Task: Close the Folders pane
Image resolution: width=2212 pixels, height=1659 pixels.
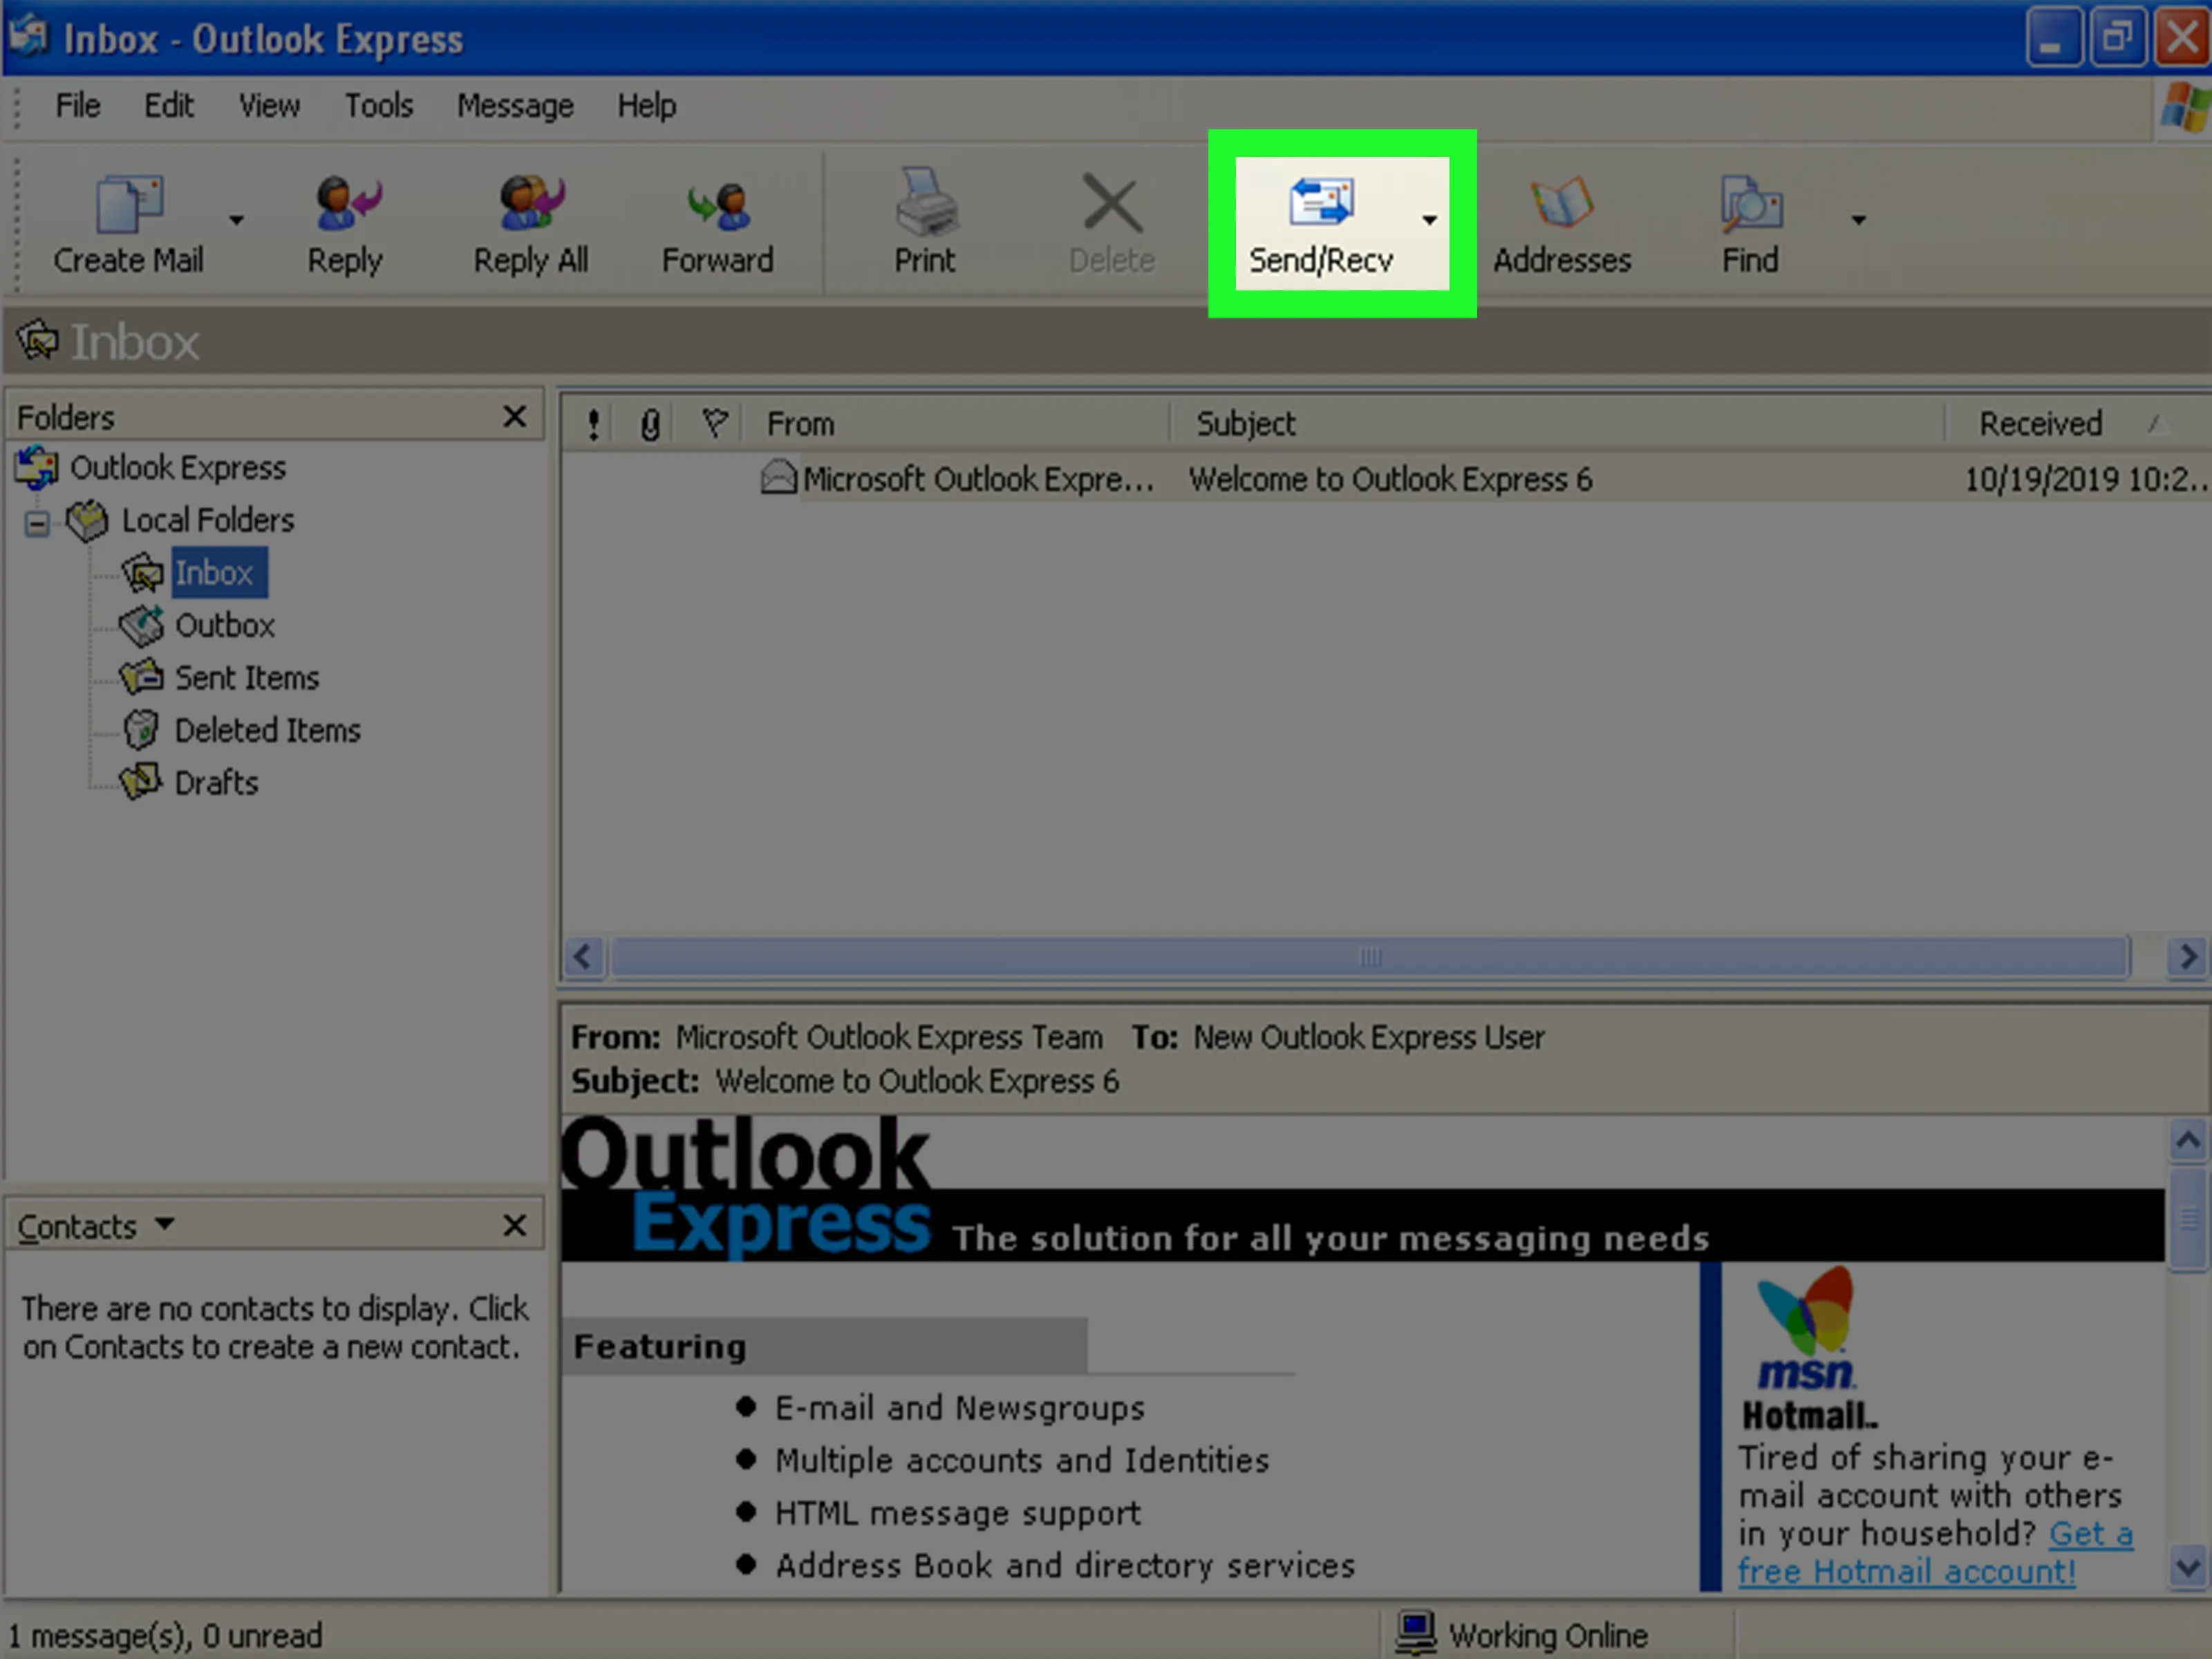Action: (x=514, y=416)
